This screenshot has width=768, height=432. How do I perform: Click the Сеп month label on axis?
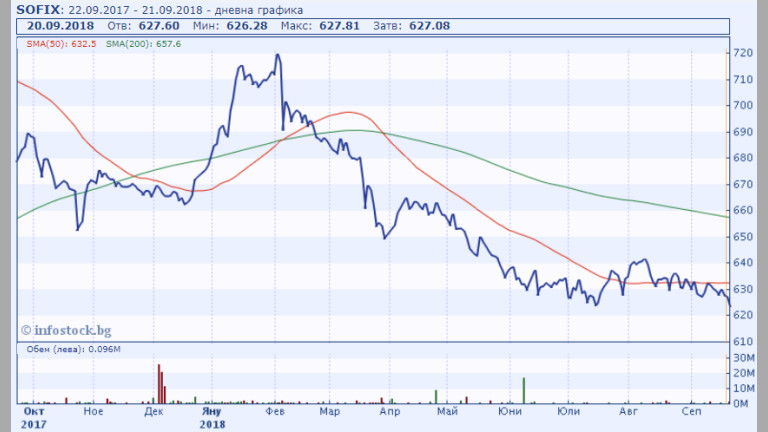[x=691, y=411]
